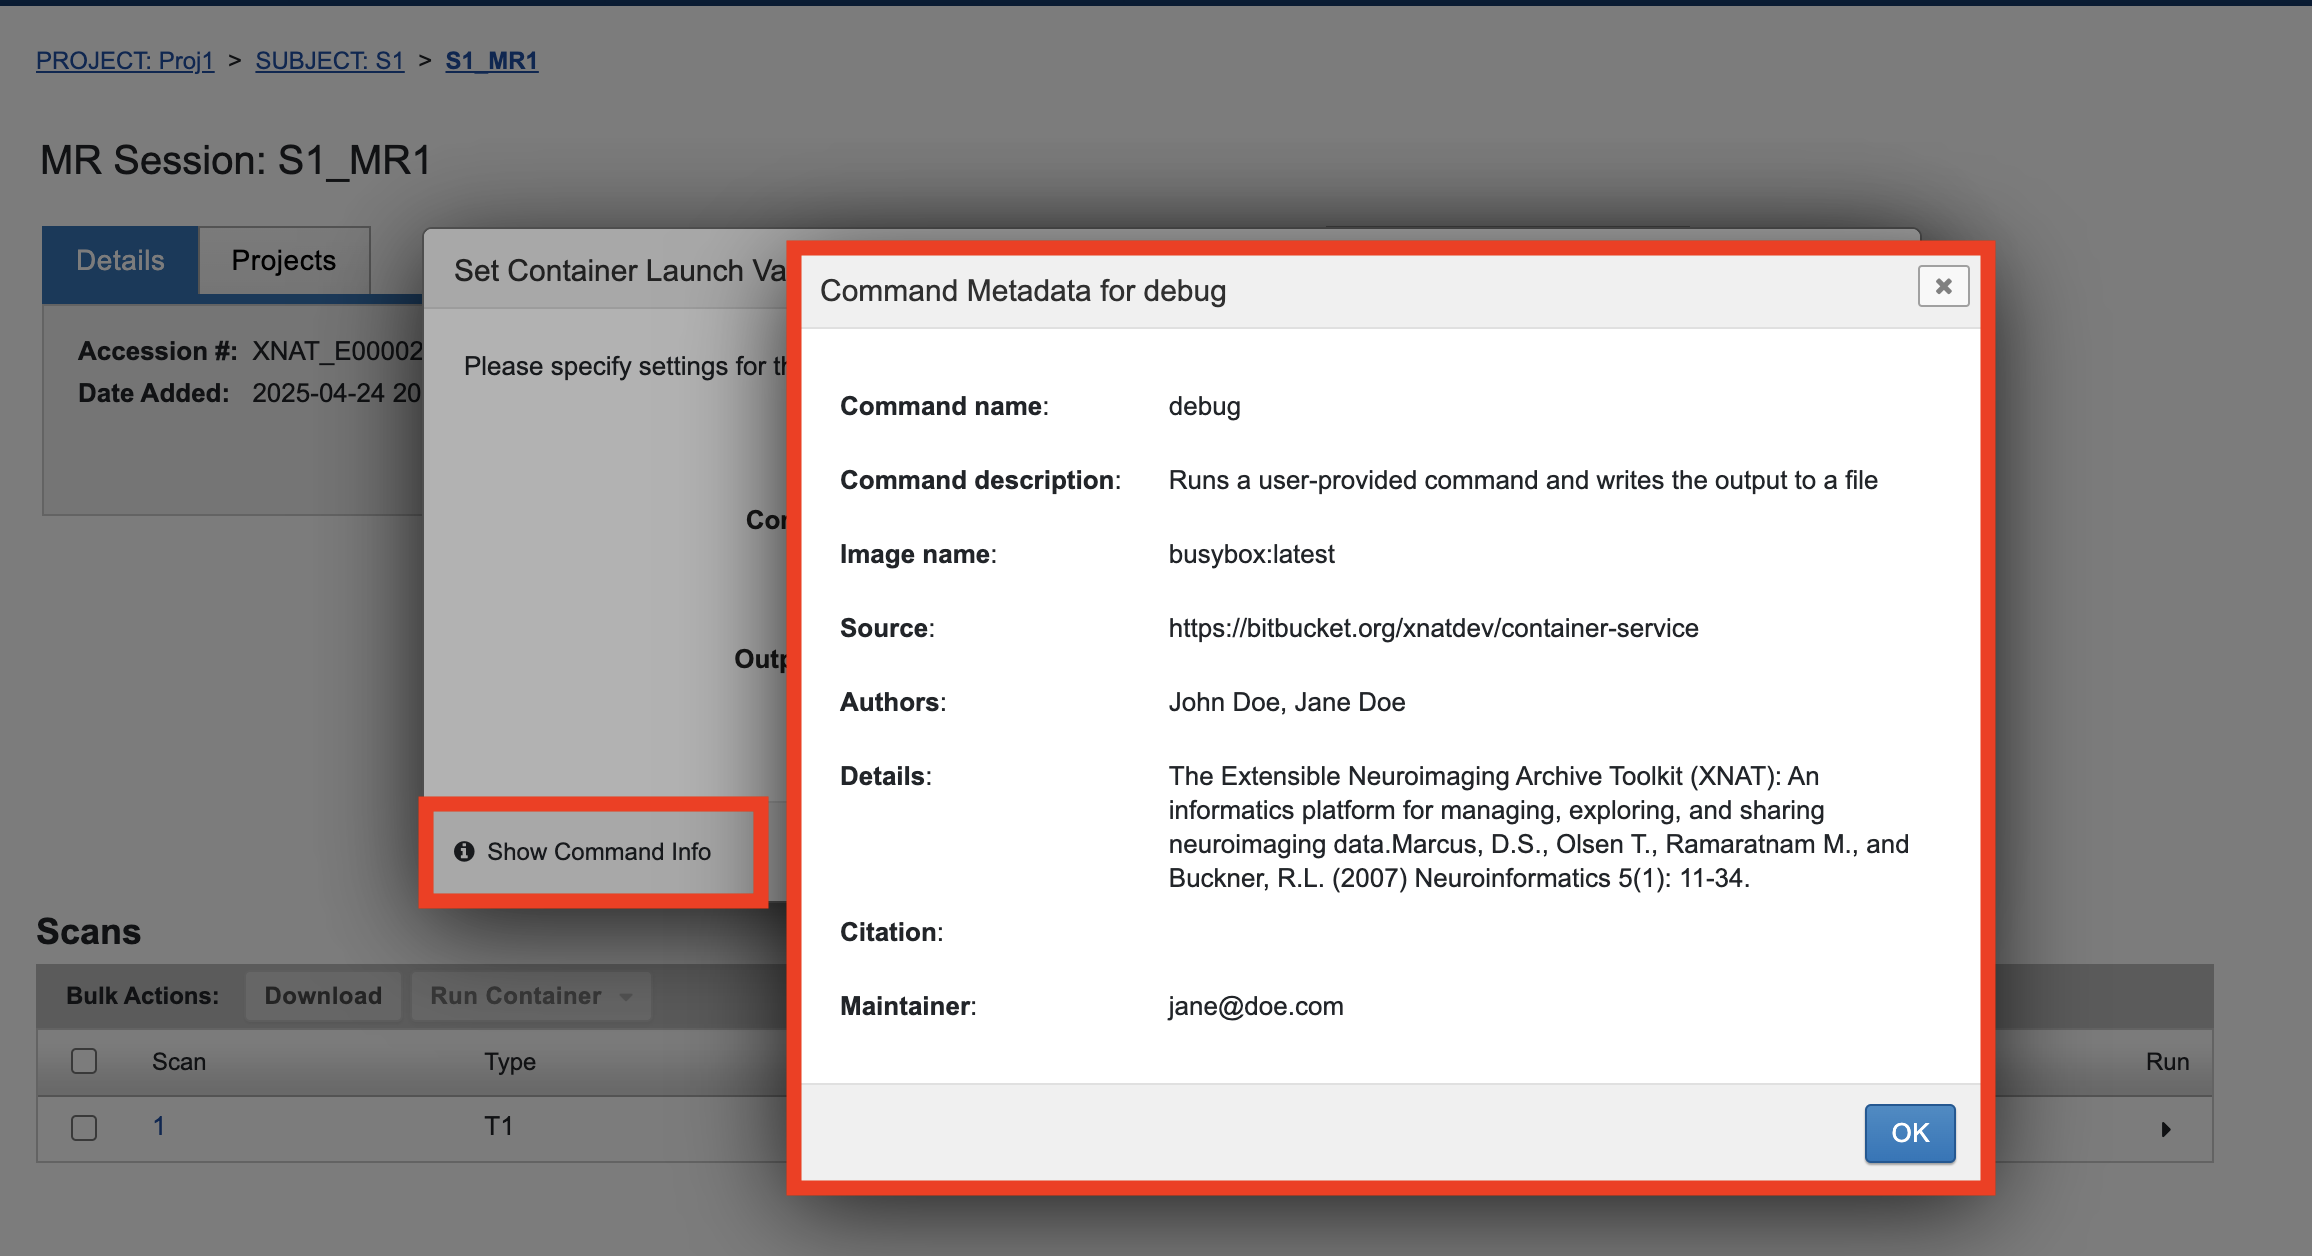Click the bitbucket source URL text
The height and width of the screenshot is (1256, 2312).
click(x=1432, y=628)
